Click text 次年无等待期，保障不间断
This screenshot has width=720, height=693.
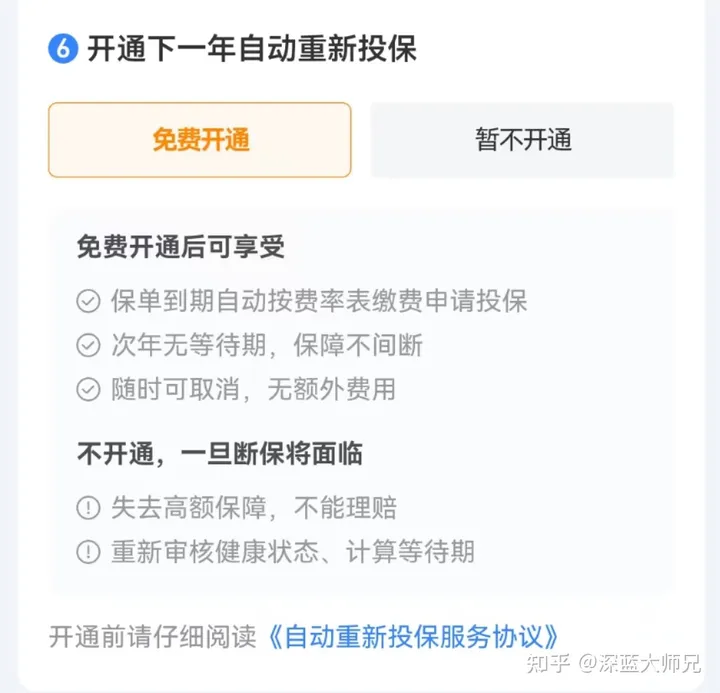[267, 345]
